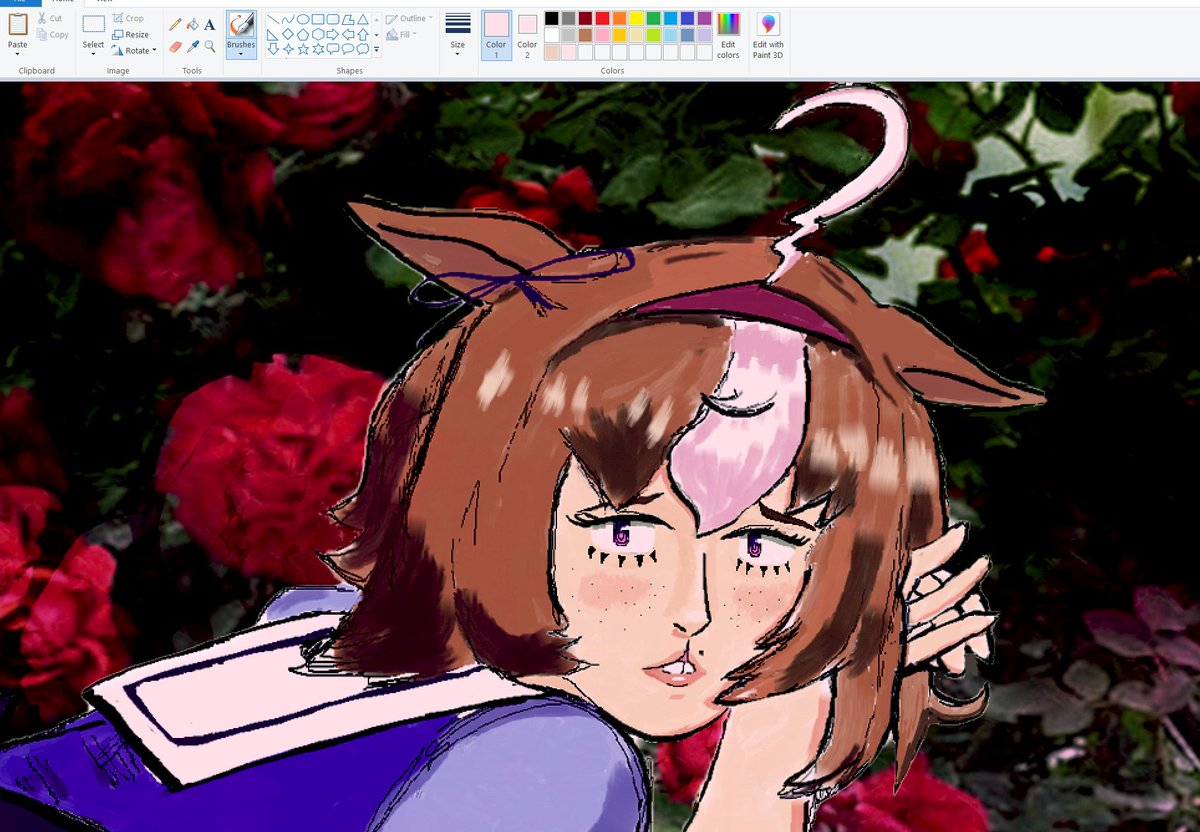Pick the brown color swatch
This screenshot has height=832, width=1200.
[x=585, y=35]
